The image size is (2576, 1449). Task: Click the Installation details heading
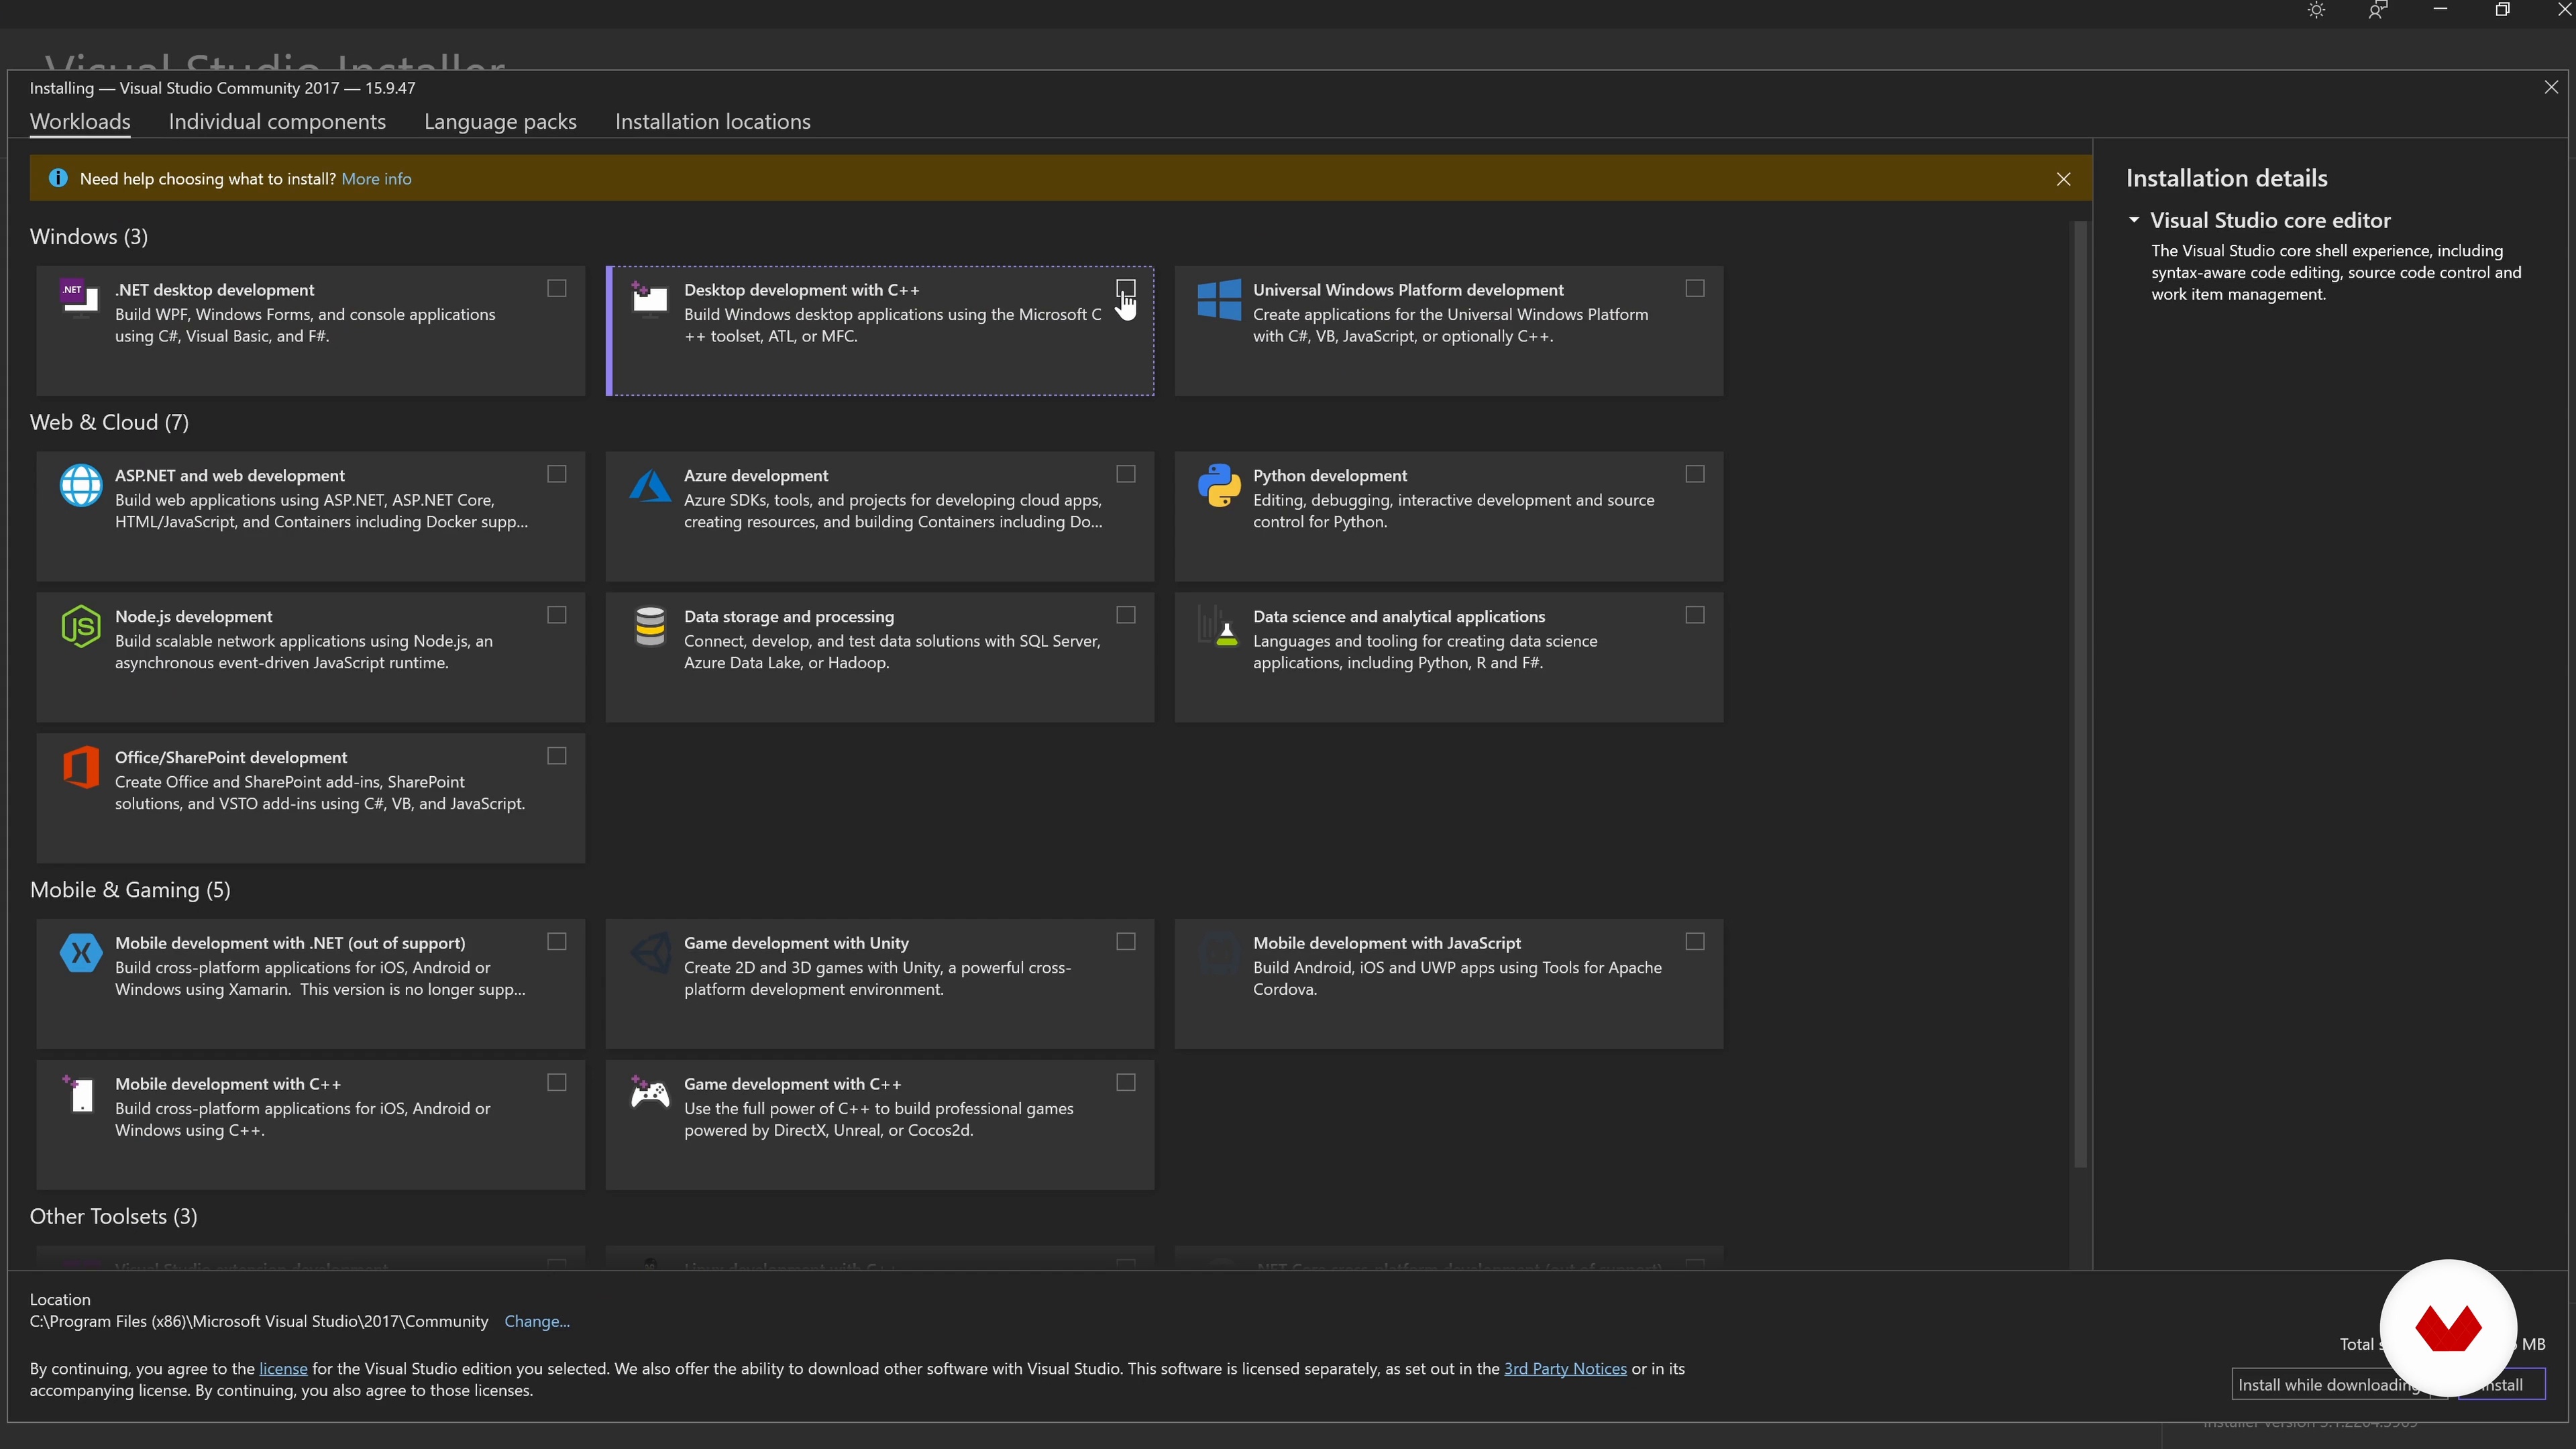point(2226,178)
